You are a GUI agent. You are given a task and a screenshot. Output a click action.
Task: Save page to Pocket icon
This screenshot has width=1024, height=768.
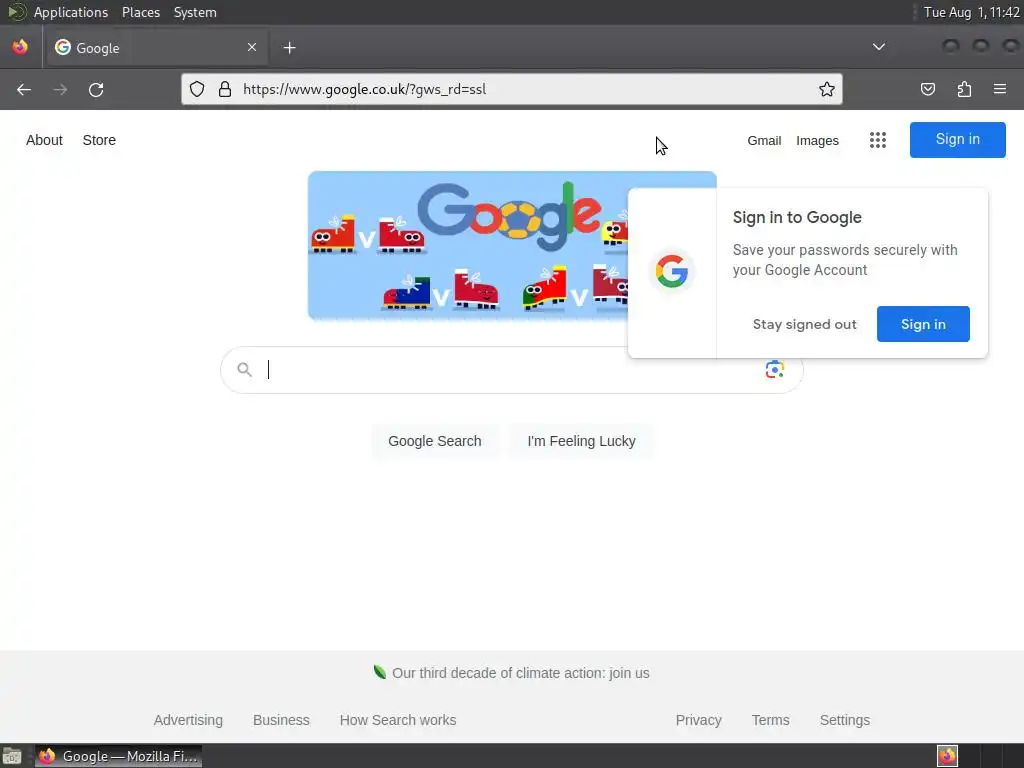coord(927,89)
